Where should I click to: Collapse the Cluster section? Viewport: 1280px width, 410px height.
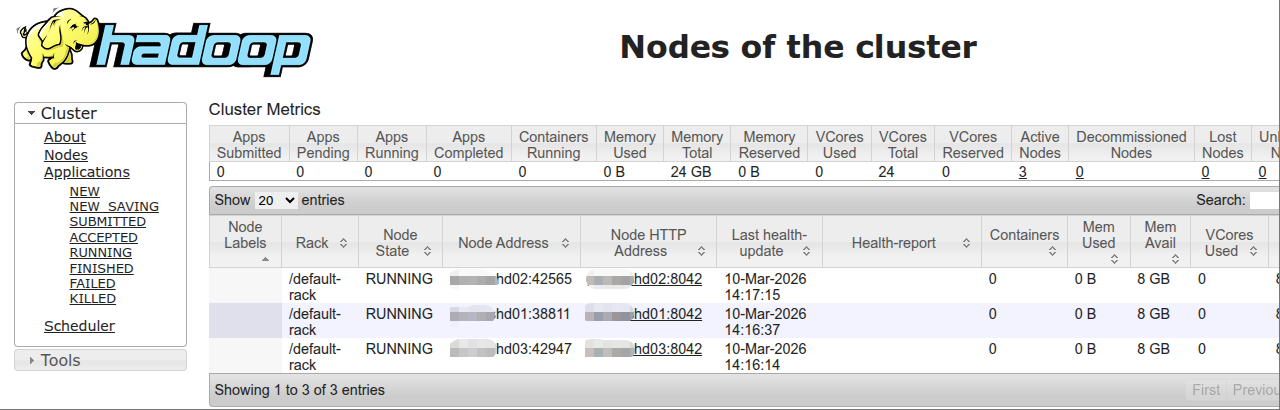(32, 114)
